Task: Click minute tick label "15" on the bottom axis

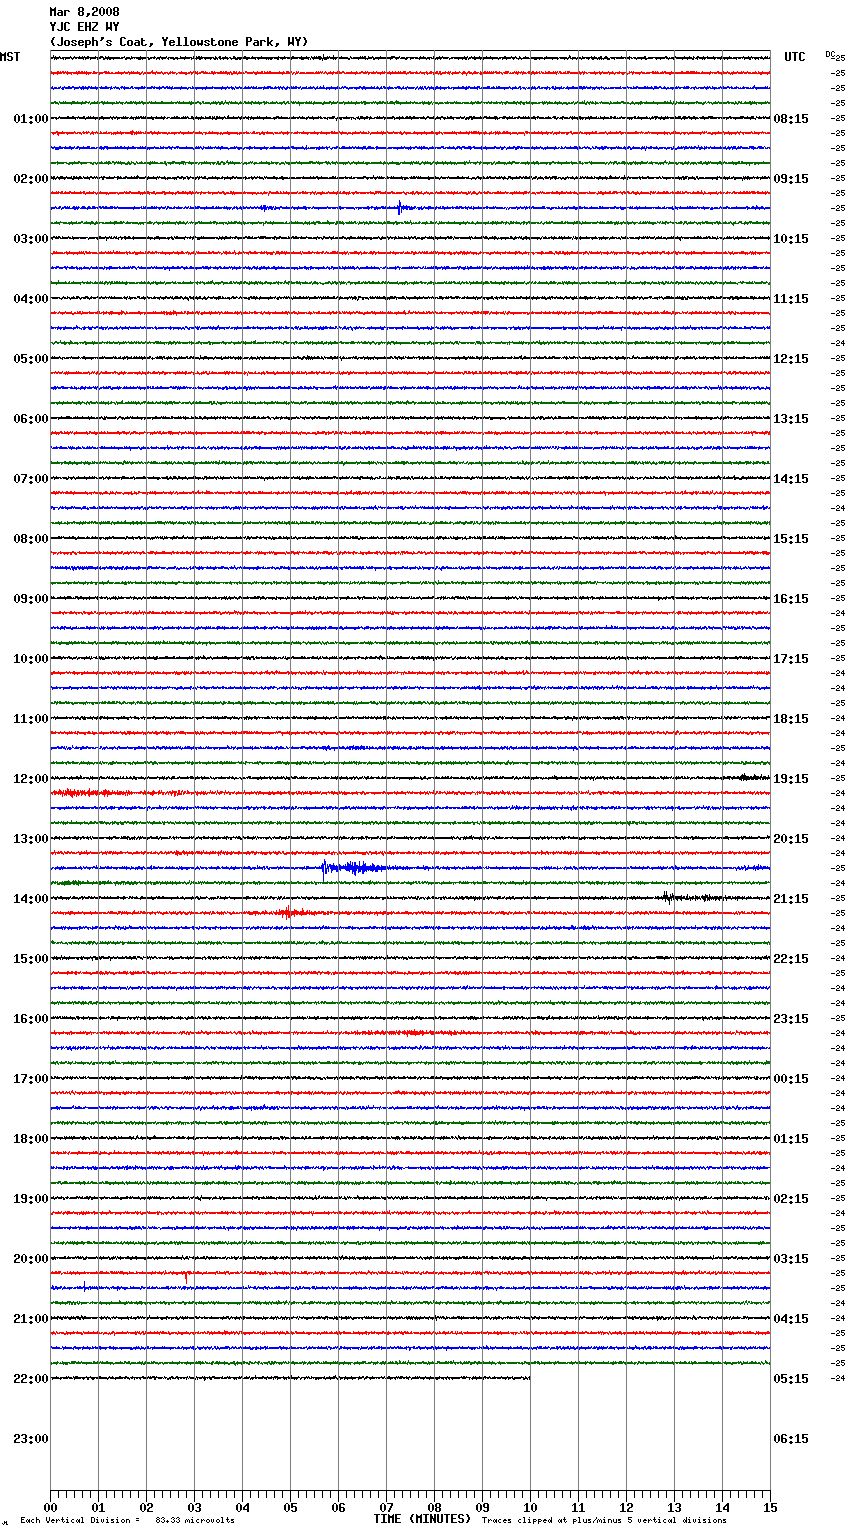Action: click(770, 1507)
